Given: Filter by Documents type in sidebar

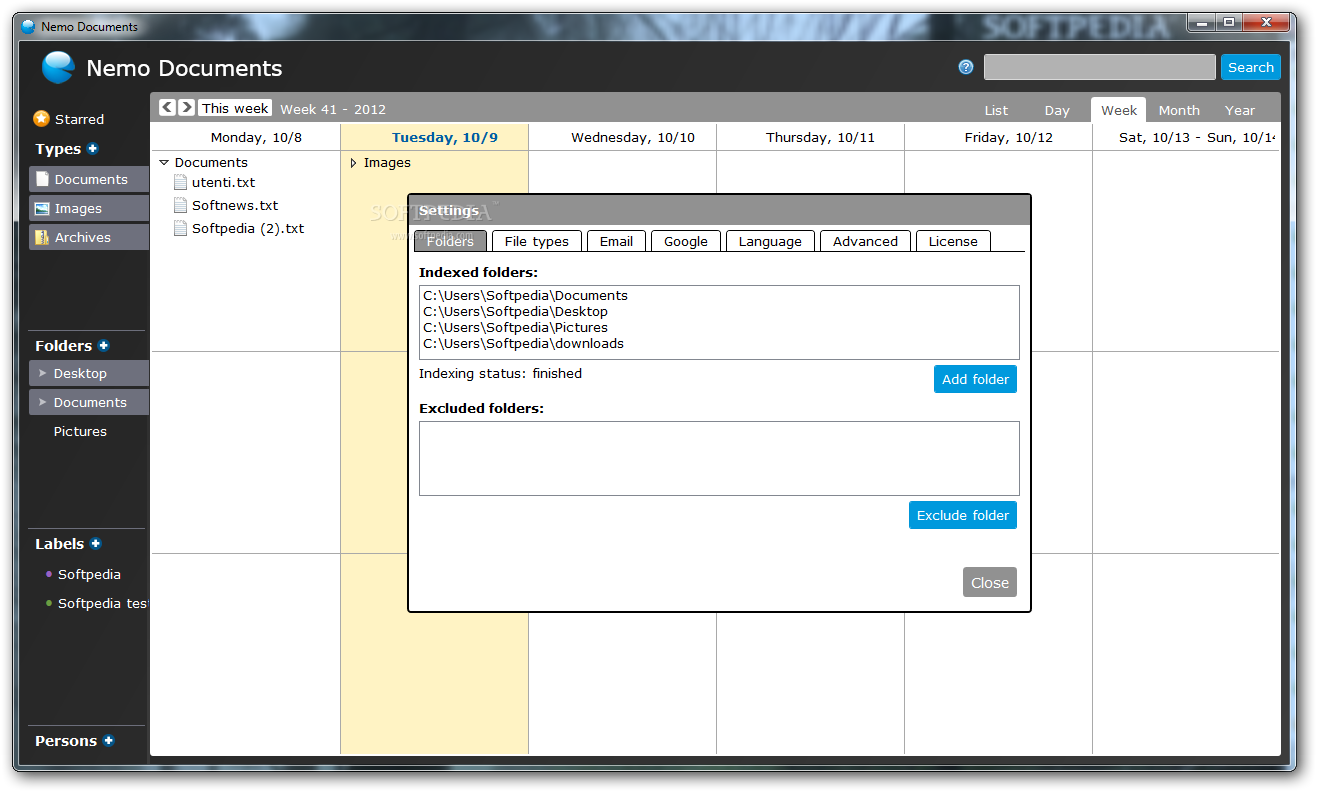Looking at the screenshot, I should [89, 179].
